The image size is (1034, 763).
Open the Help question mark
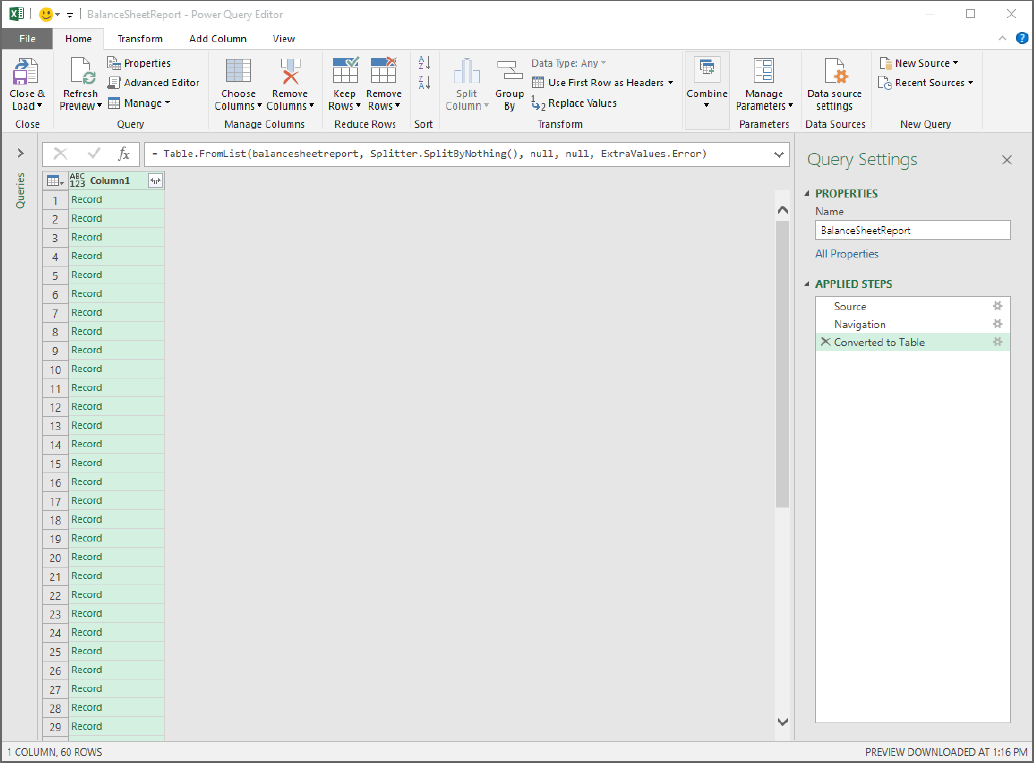coord(1021,38)
